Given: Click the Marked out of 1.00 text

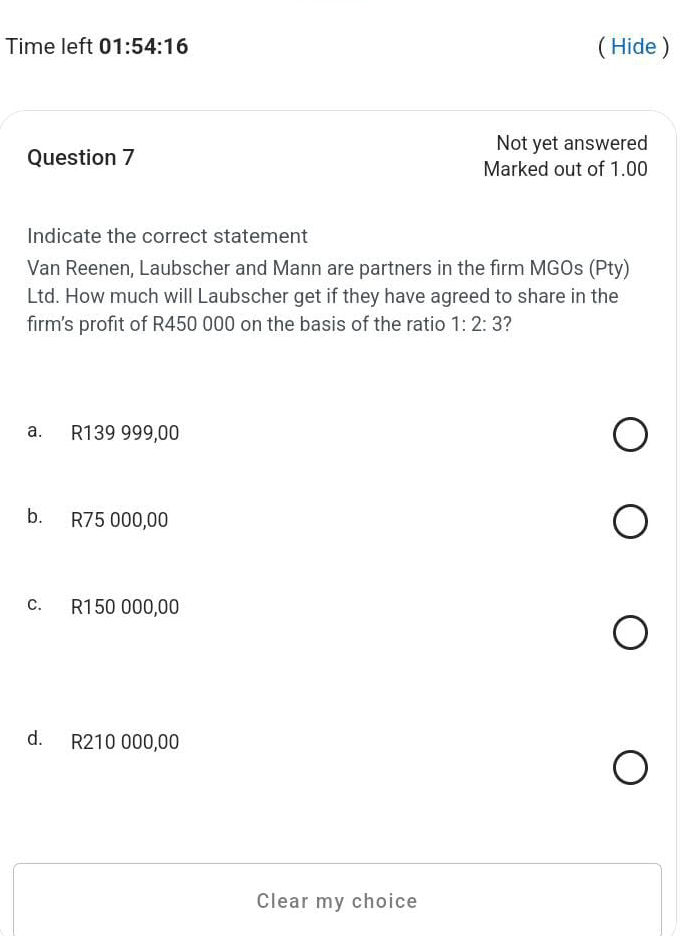Looking at the screenshot, I should tap(567, 169).
